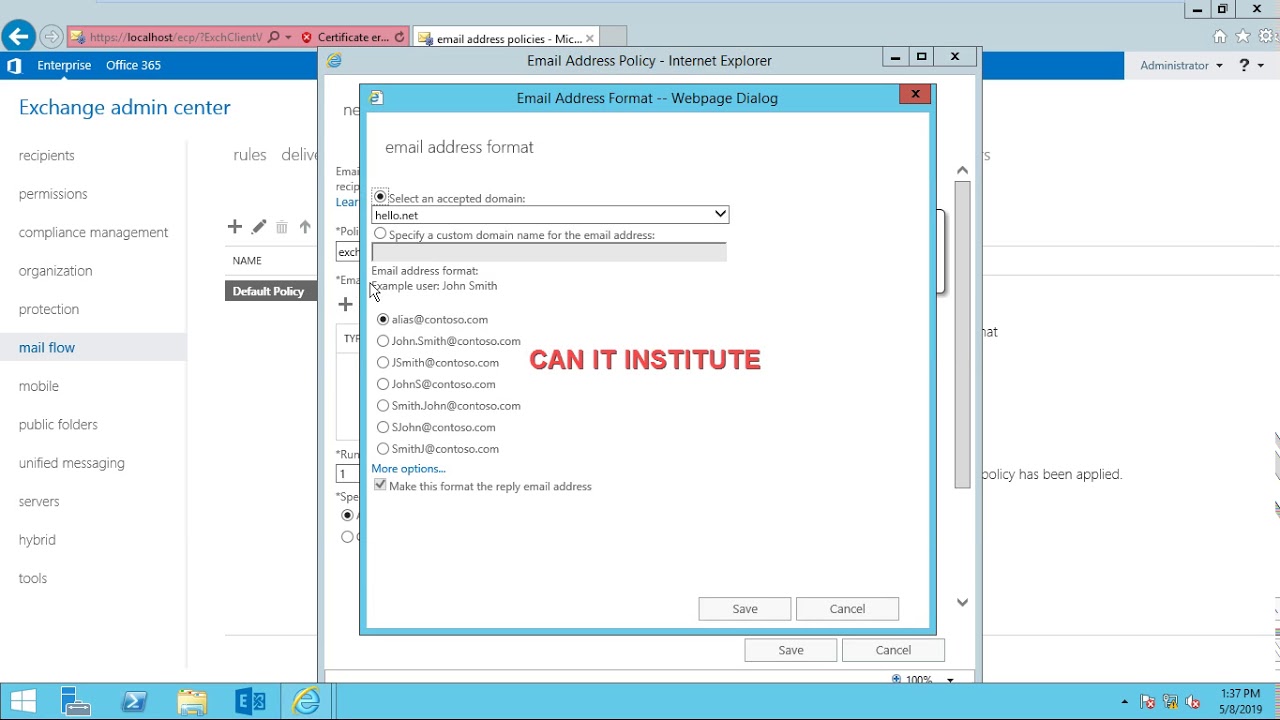Click the custom domain name text field
Viewport: 1280px width, 720px height.
[x=549, y=252]
